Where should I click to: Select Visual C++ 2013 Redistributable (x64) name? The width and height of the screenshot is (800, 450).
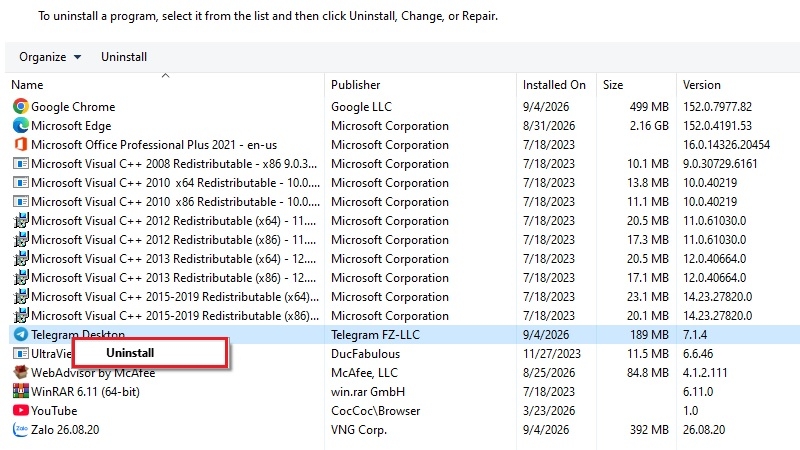[173, 259]
